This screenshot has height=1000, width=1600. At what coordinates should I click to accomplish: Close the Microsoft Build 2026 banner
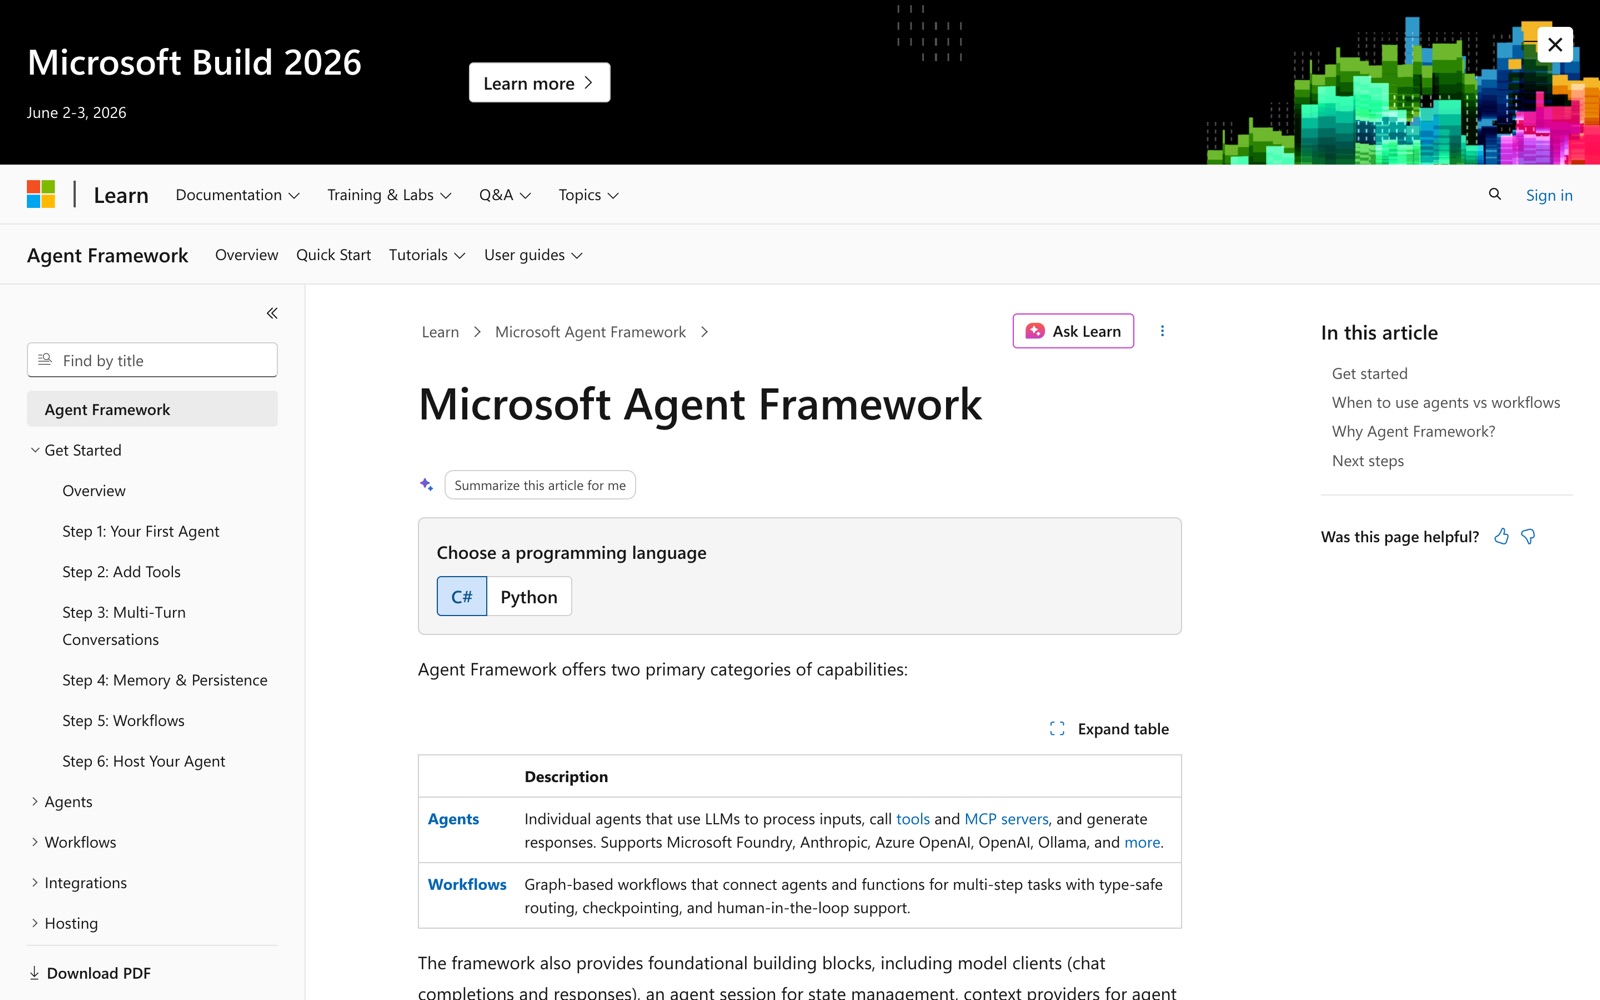pos(1555,44)
